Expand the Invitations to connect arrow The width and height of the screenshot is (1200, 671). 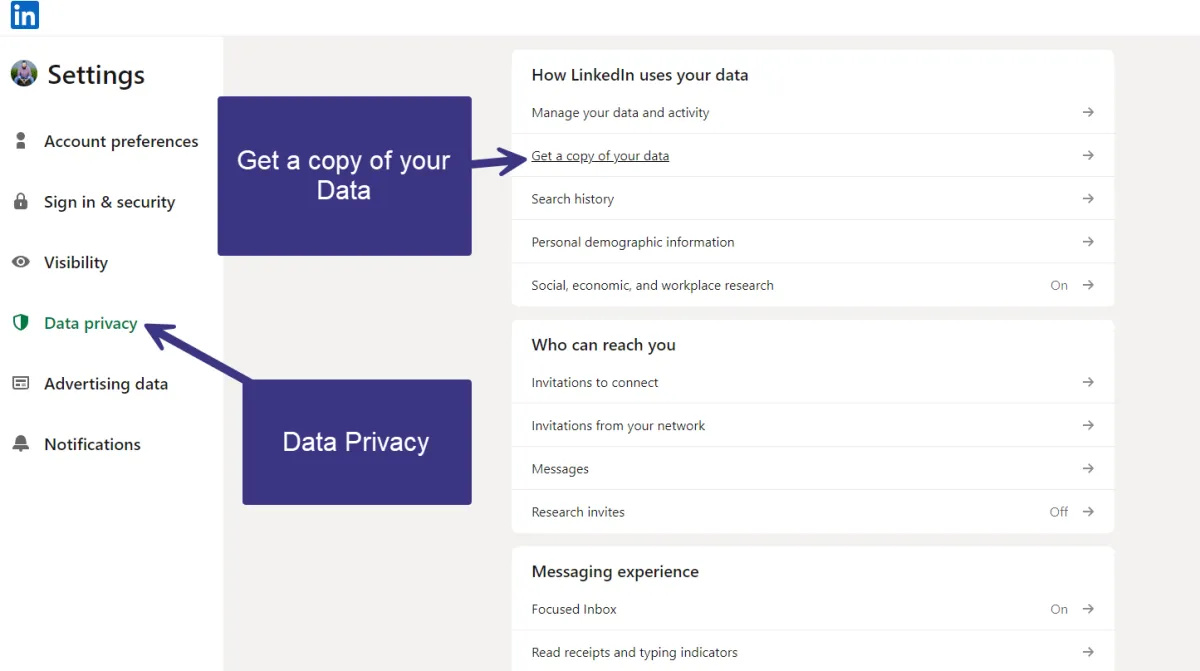click(x=1088, y=382)
